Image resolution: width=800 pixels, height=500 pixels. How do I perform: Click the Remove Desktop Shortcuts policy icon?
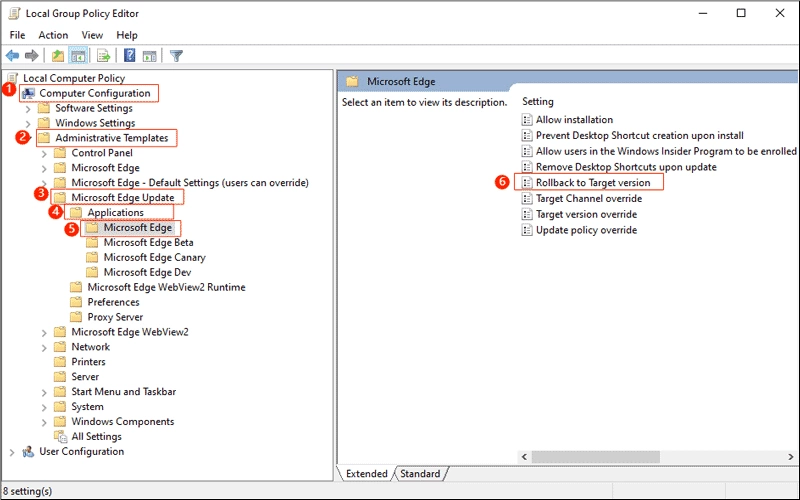tap(527, 167)
